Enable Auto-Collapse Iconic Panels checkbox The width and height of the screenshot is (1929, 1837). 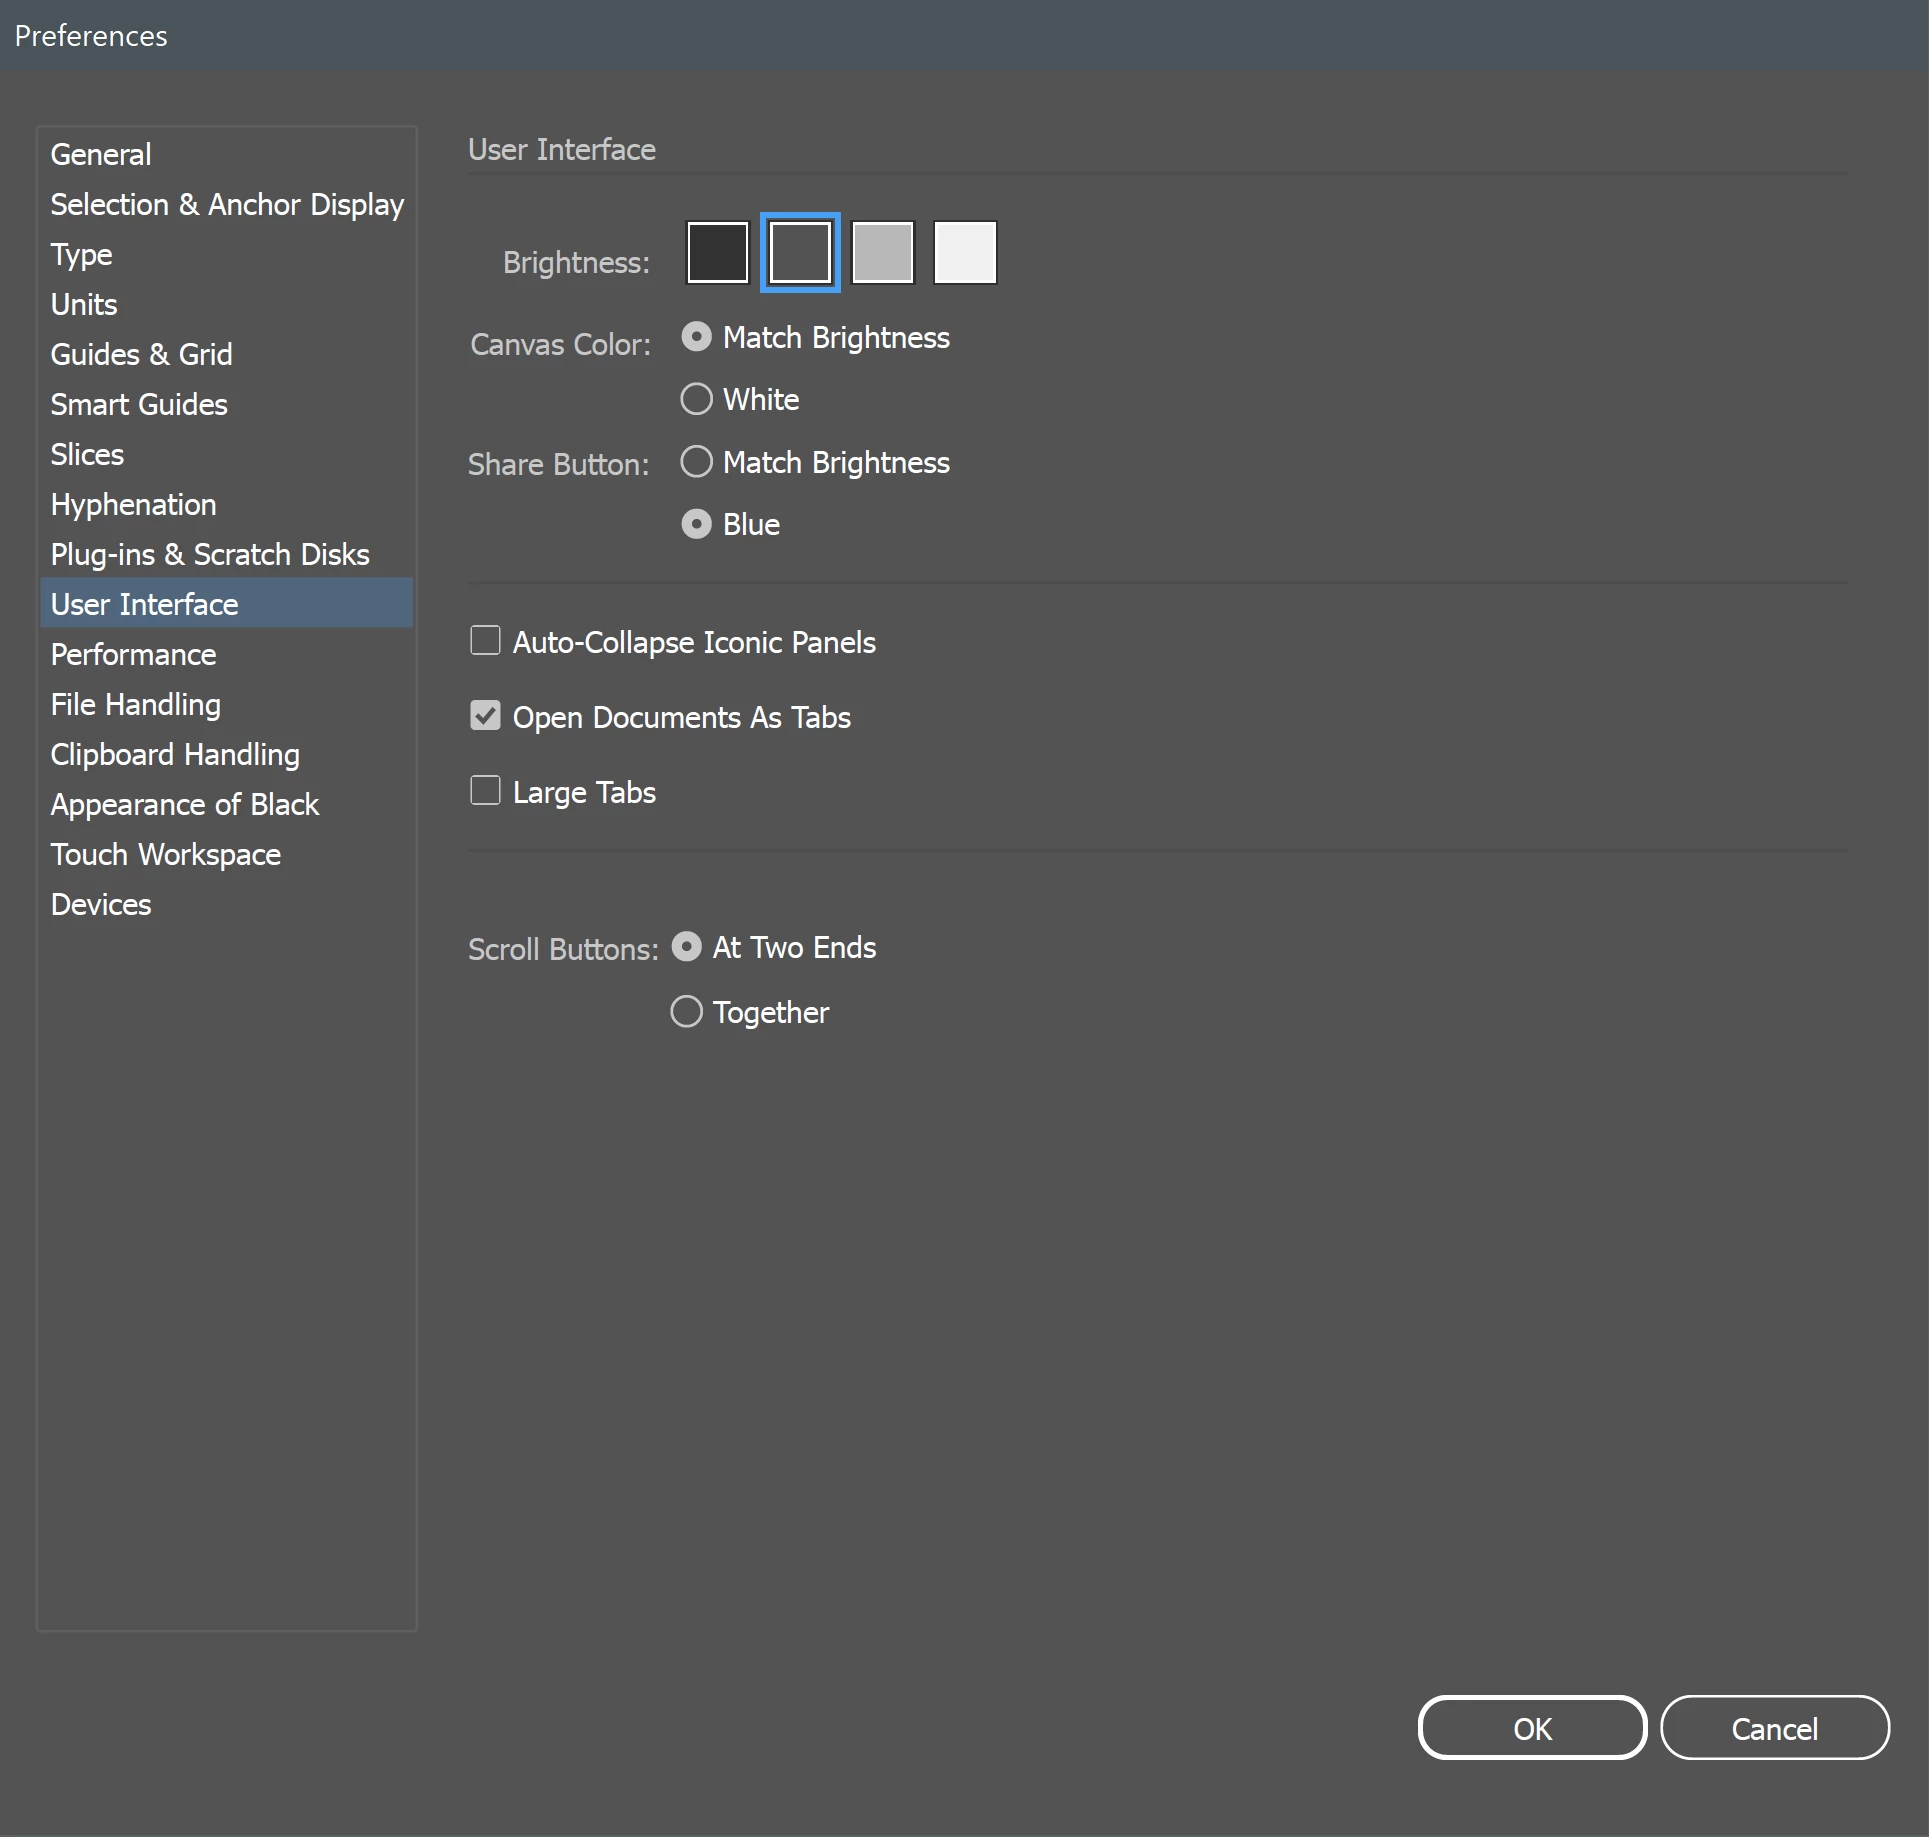pyautogui.click(x=486, y=641)
